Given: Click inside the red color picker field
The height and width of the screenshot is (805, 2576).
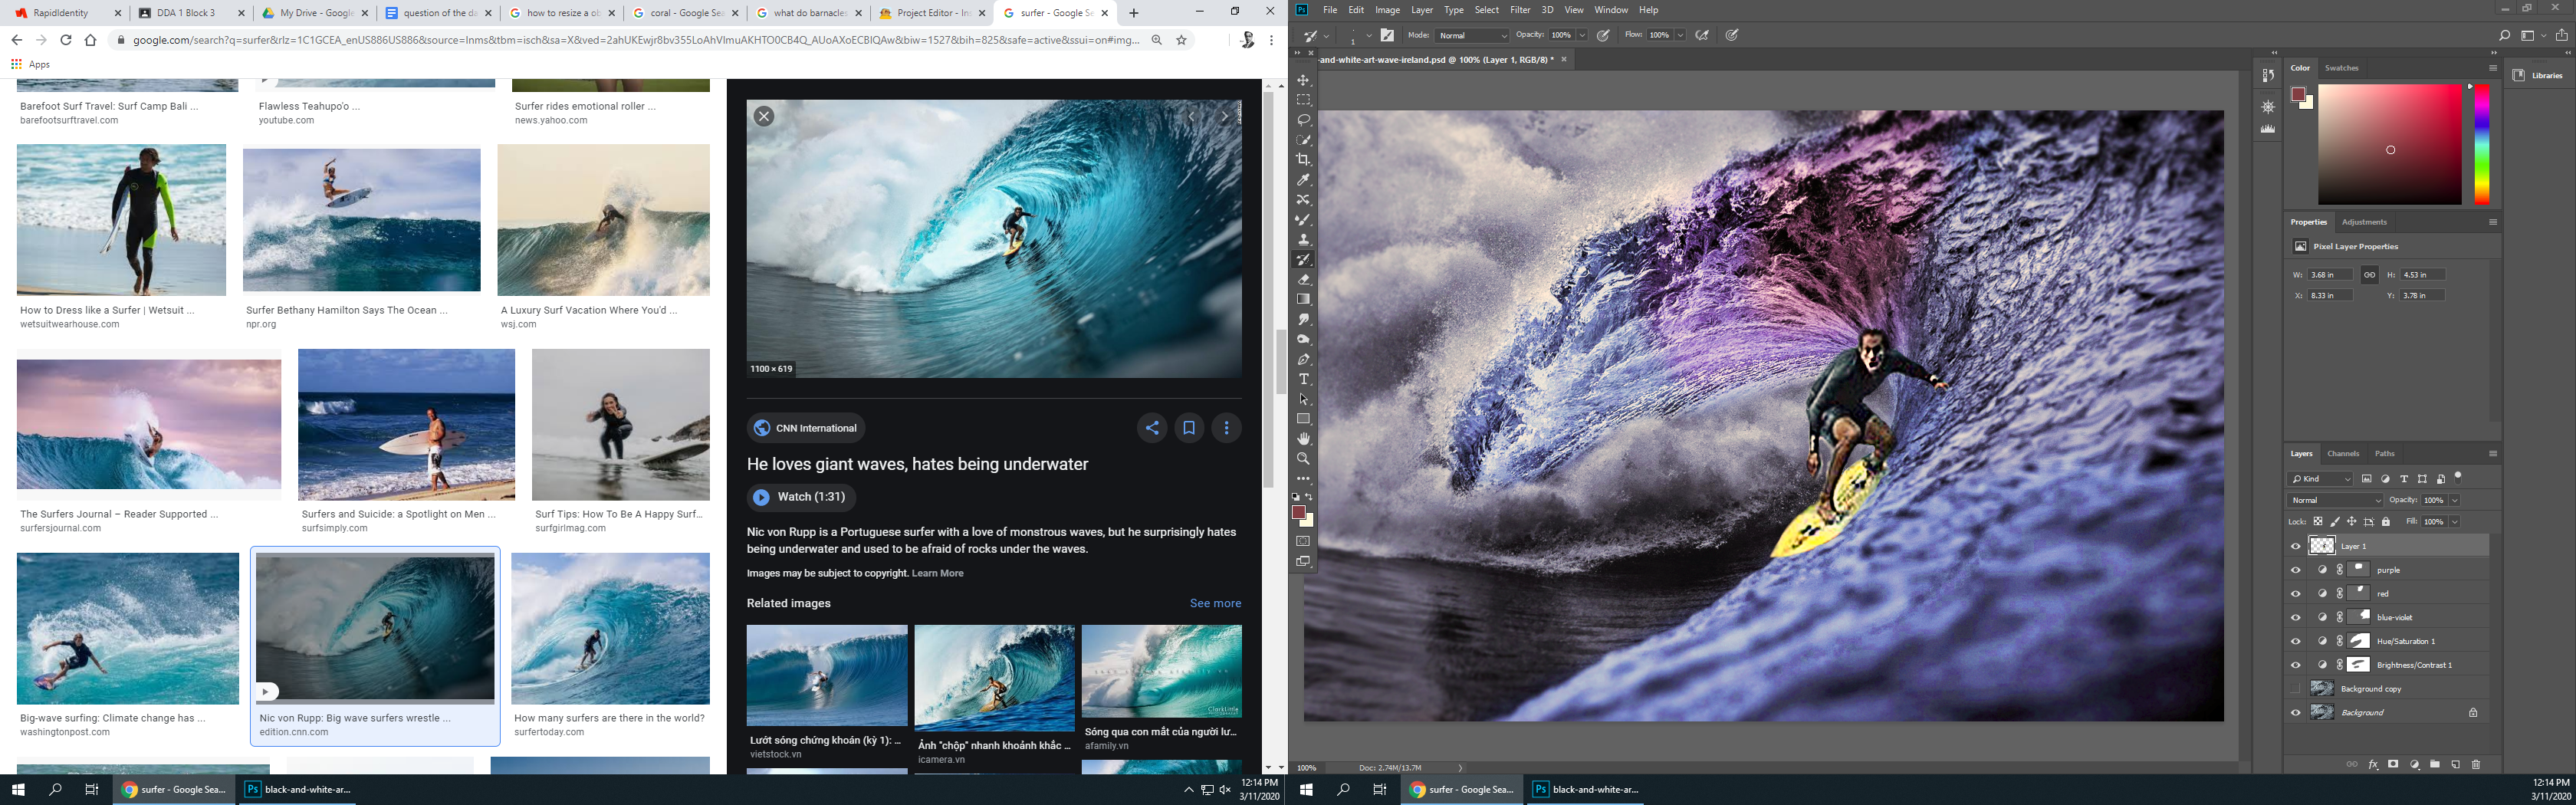Looking at the screenshot, I should tap(2390, 144).
